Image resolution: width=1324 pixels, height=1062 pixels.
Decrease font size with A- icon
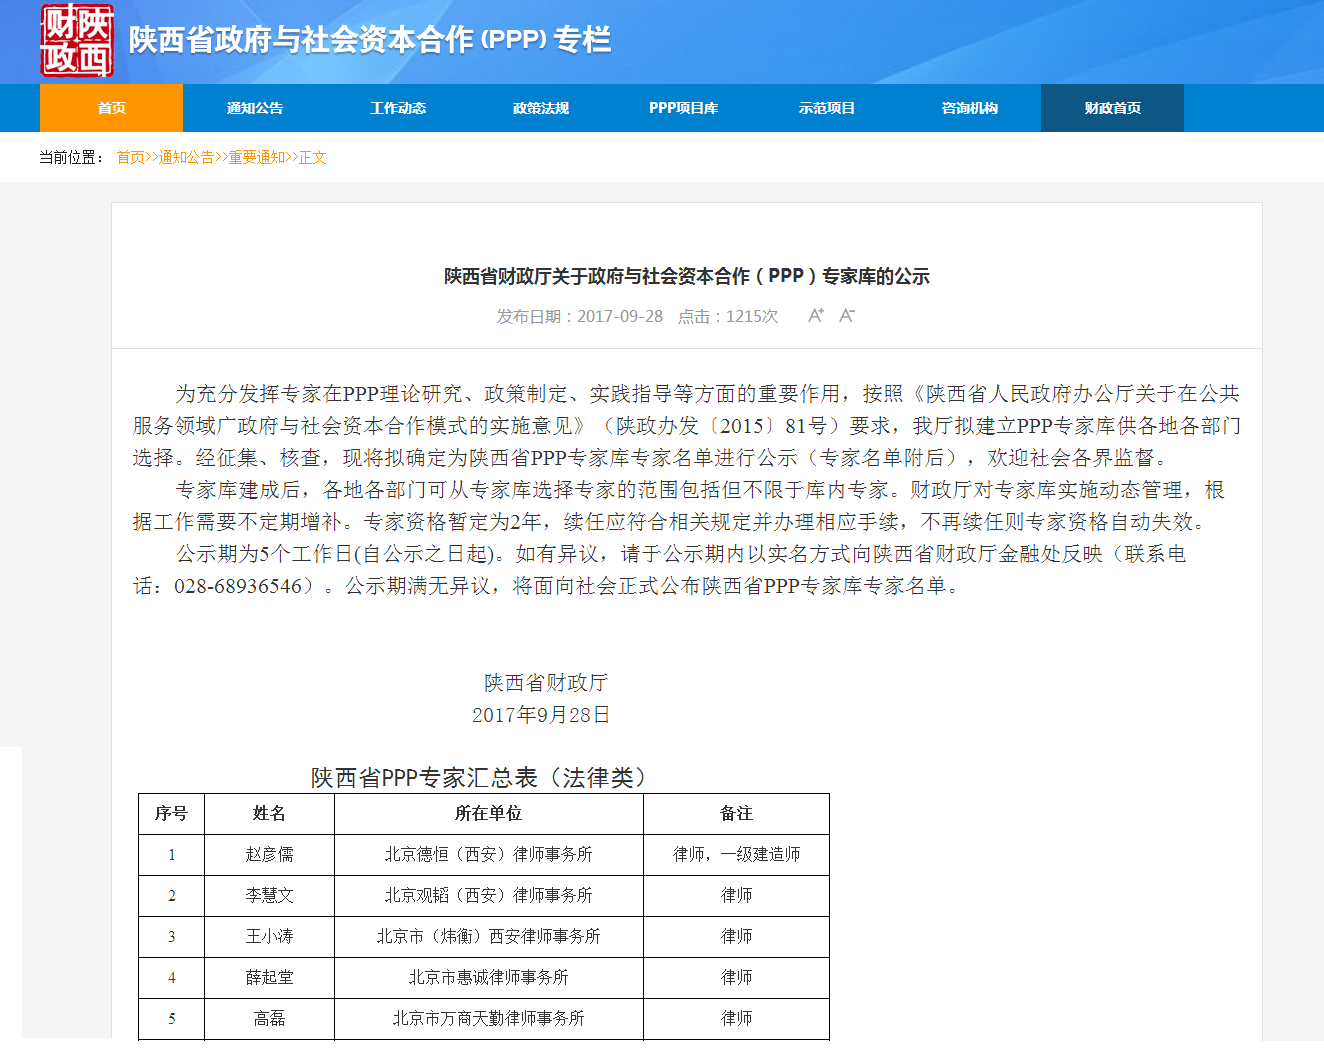[847, 315]
